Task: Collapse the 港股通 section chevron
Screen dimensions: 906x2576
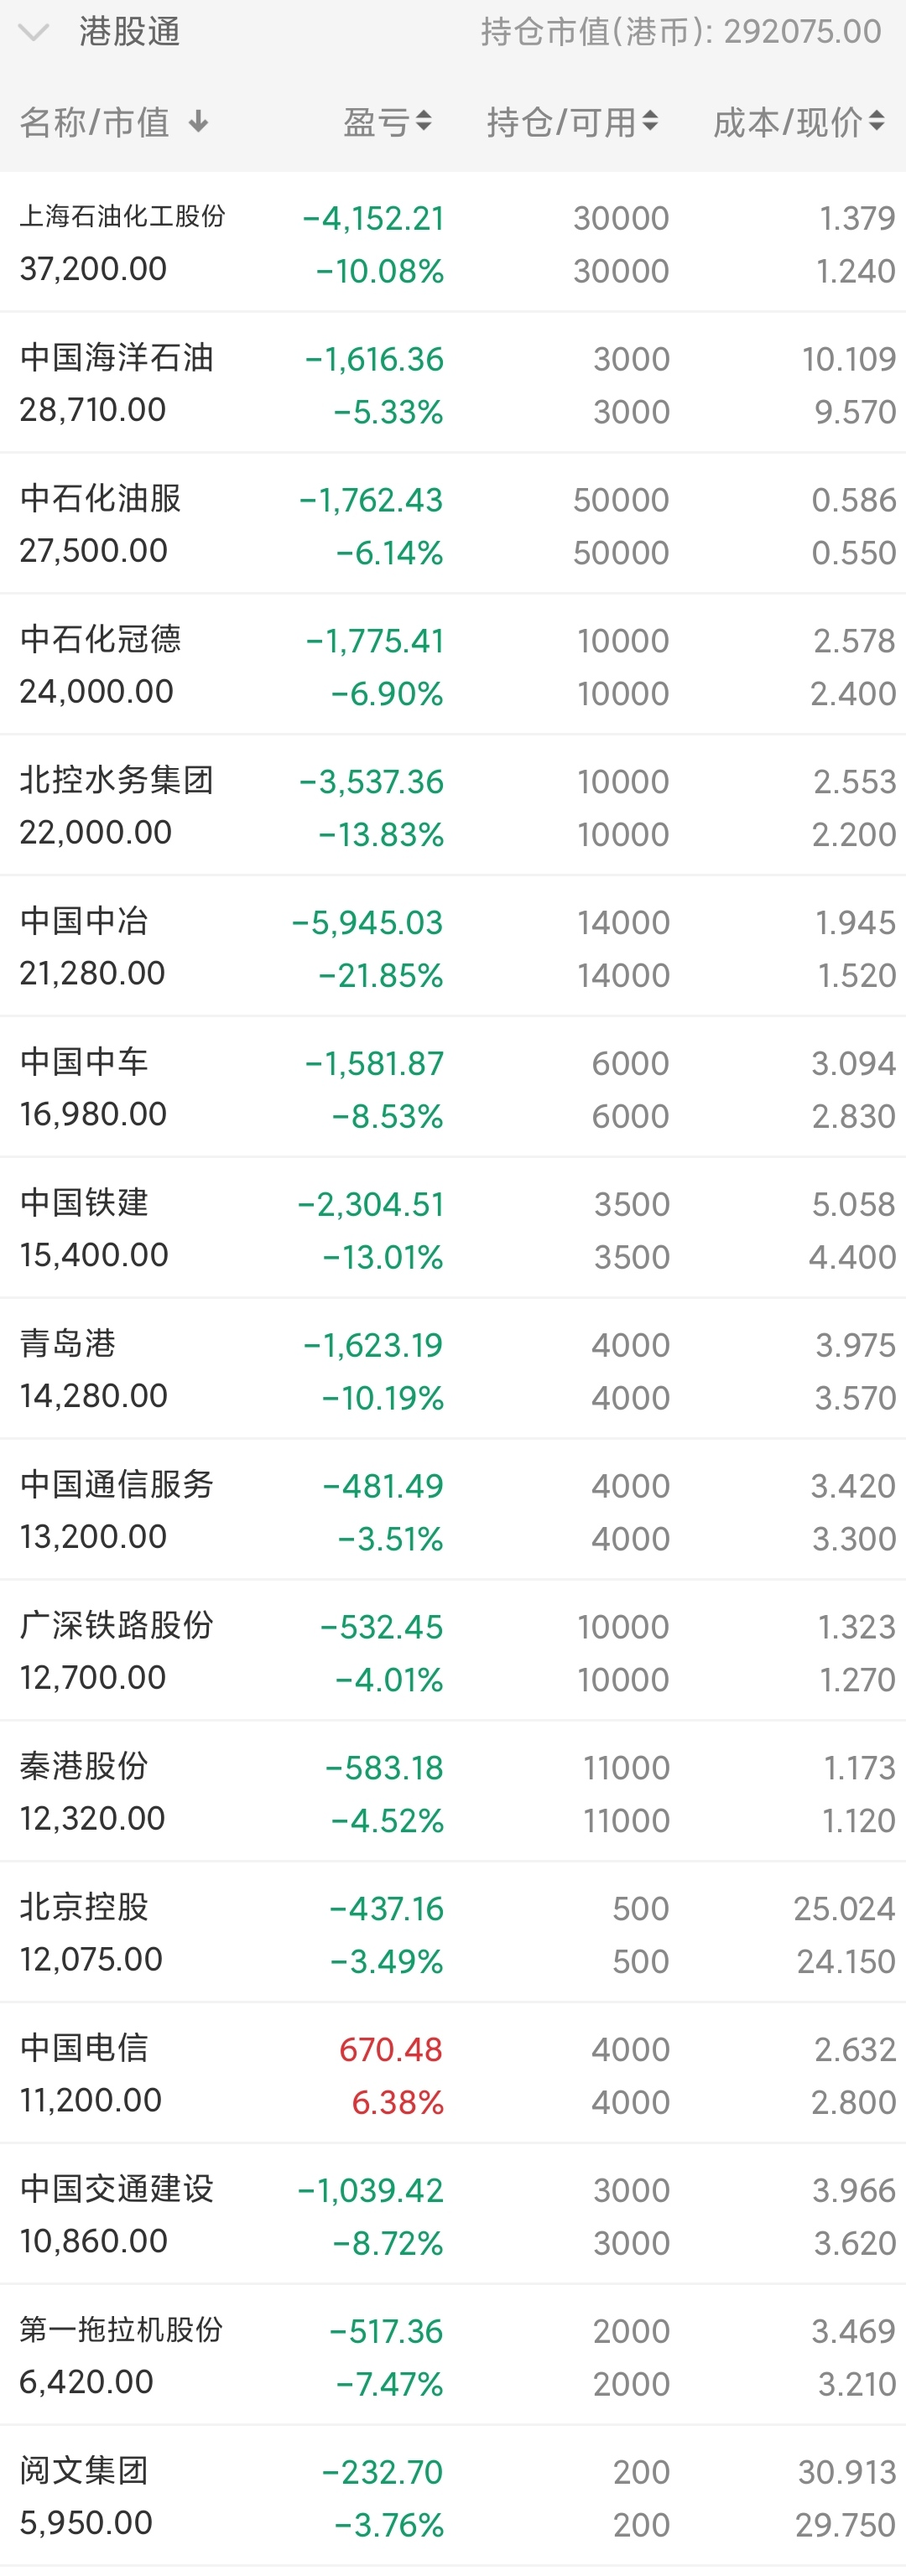Action: [33, 33]
